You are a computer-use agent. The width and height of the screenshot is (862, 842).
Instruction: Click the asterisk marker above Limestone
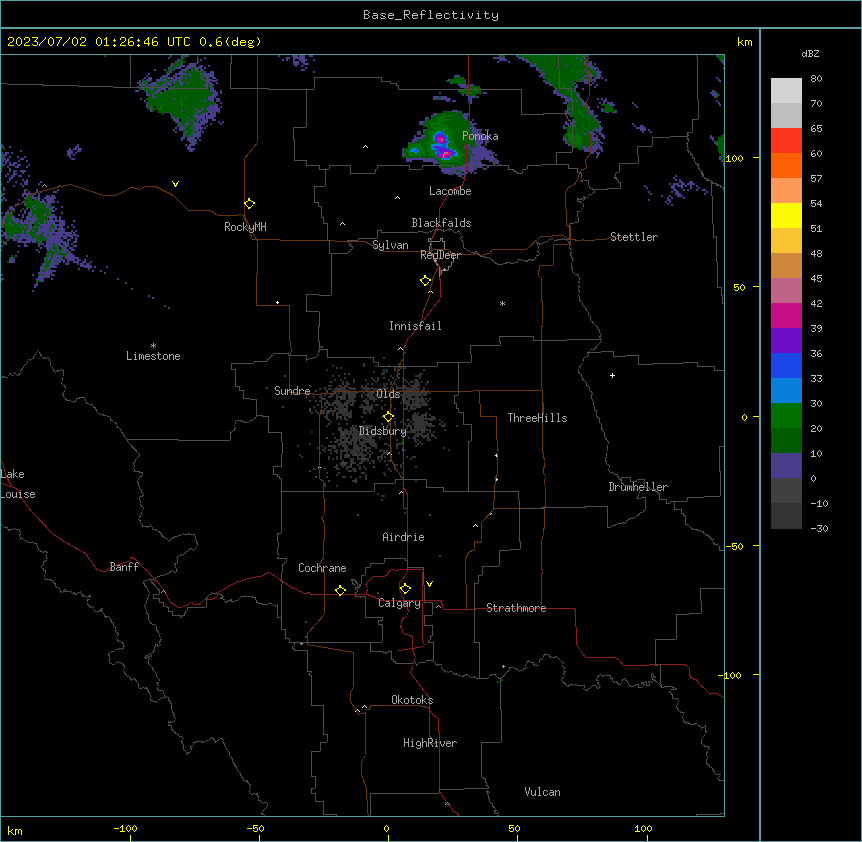click(153, 346)
